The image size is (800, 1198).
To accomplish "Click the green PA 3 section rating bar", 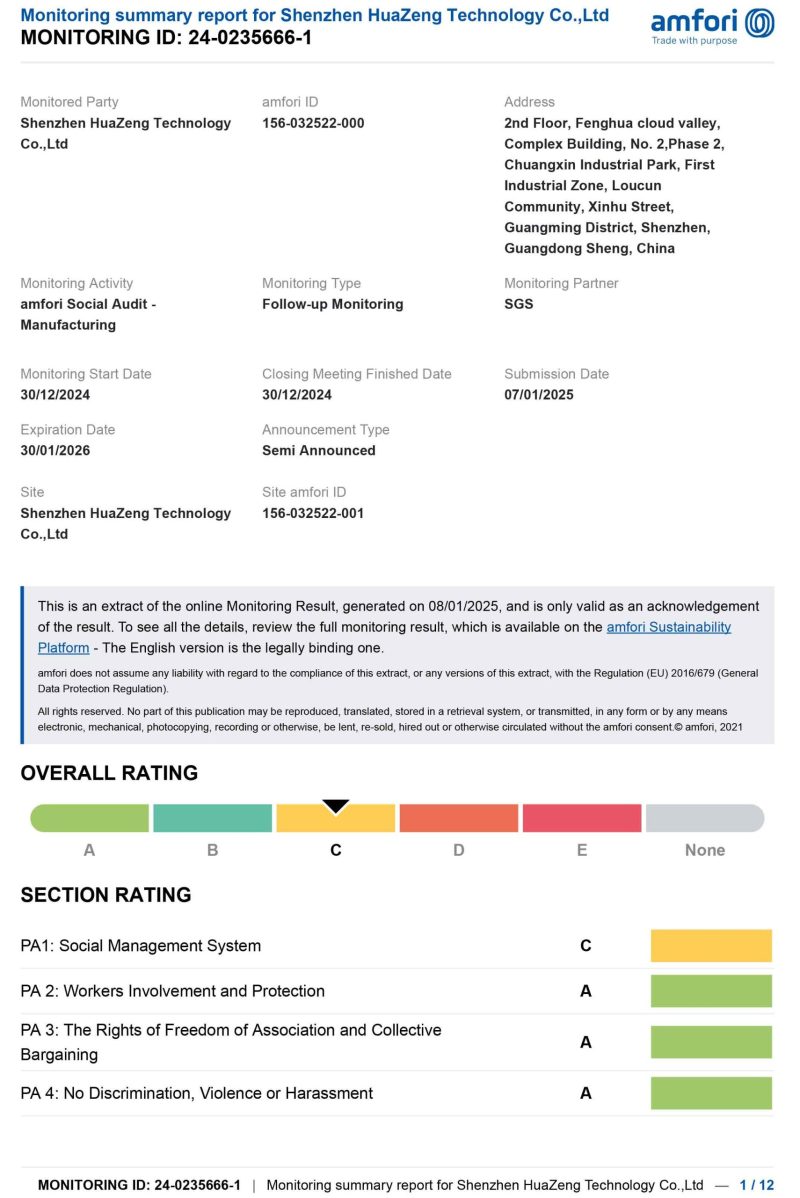I will [711, 1042].
